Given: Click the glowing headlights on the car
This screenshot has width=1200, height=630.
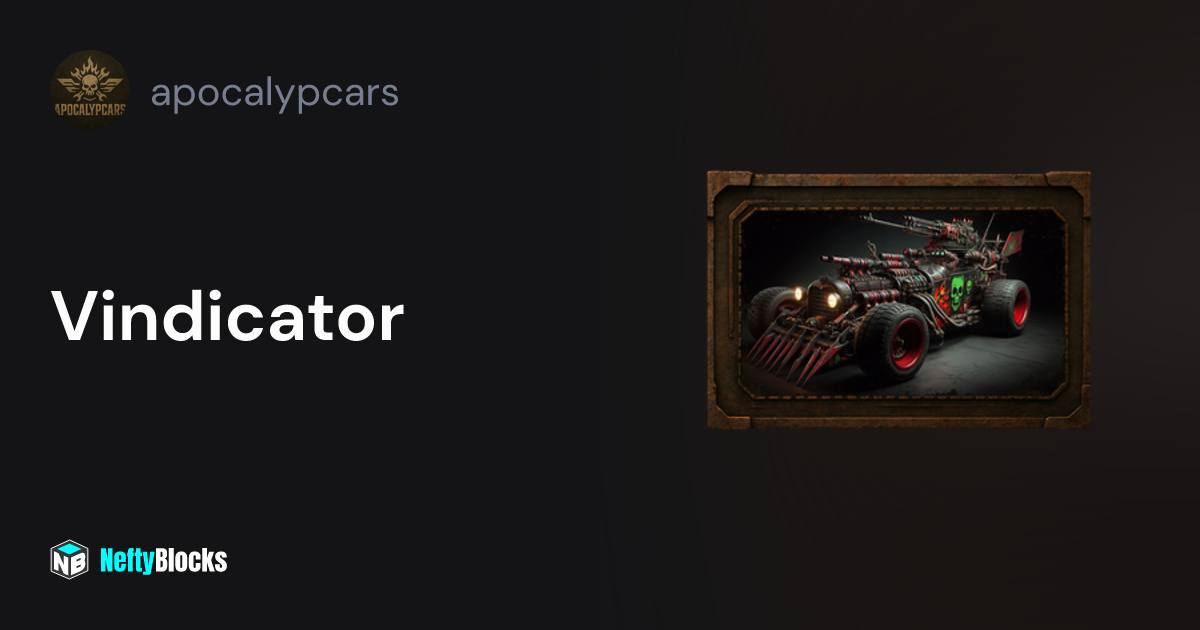Looking at the screenshot, I should [x=815, y=295].
